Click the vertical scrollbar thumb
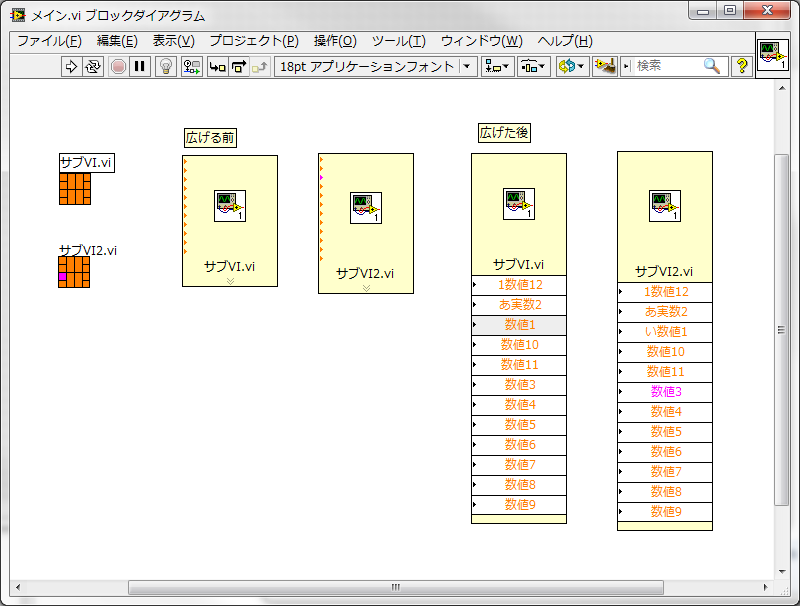This screenshot has width=800, height=606. 781,330
